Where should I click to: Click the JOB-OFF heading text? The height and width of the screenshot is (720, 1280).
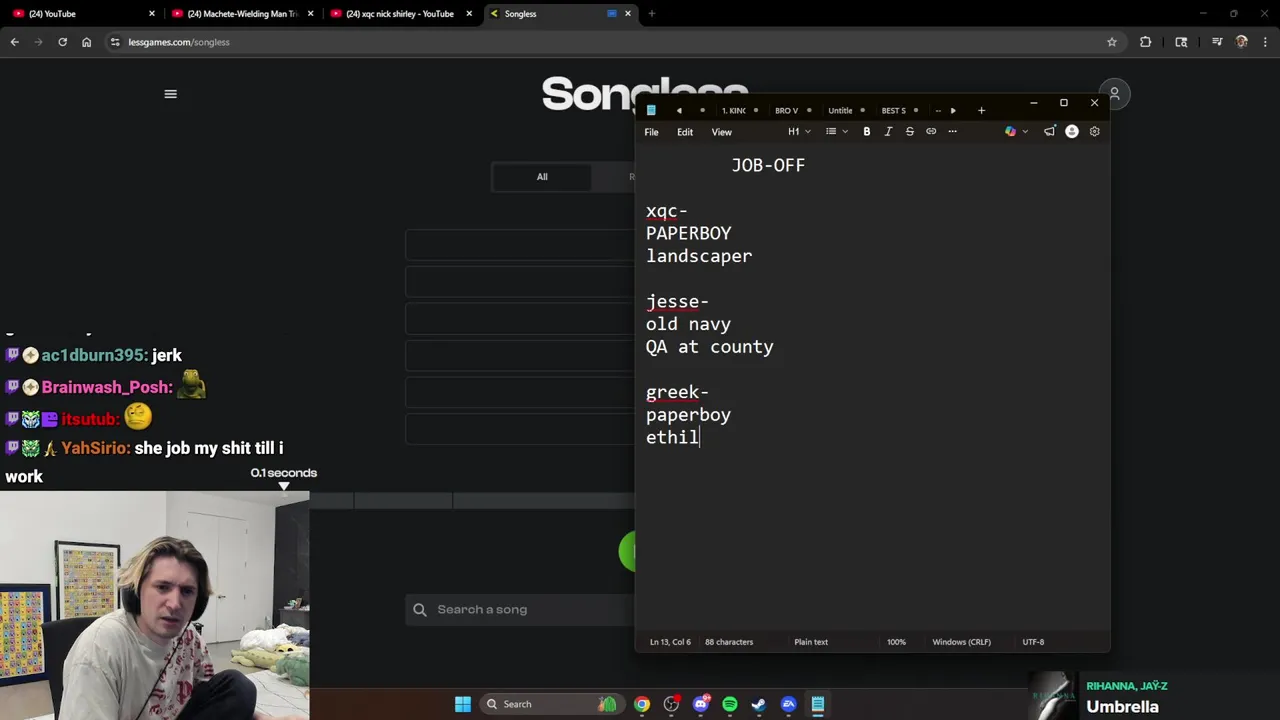[768, 165]
